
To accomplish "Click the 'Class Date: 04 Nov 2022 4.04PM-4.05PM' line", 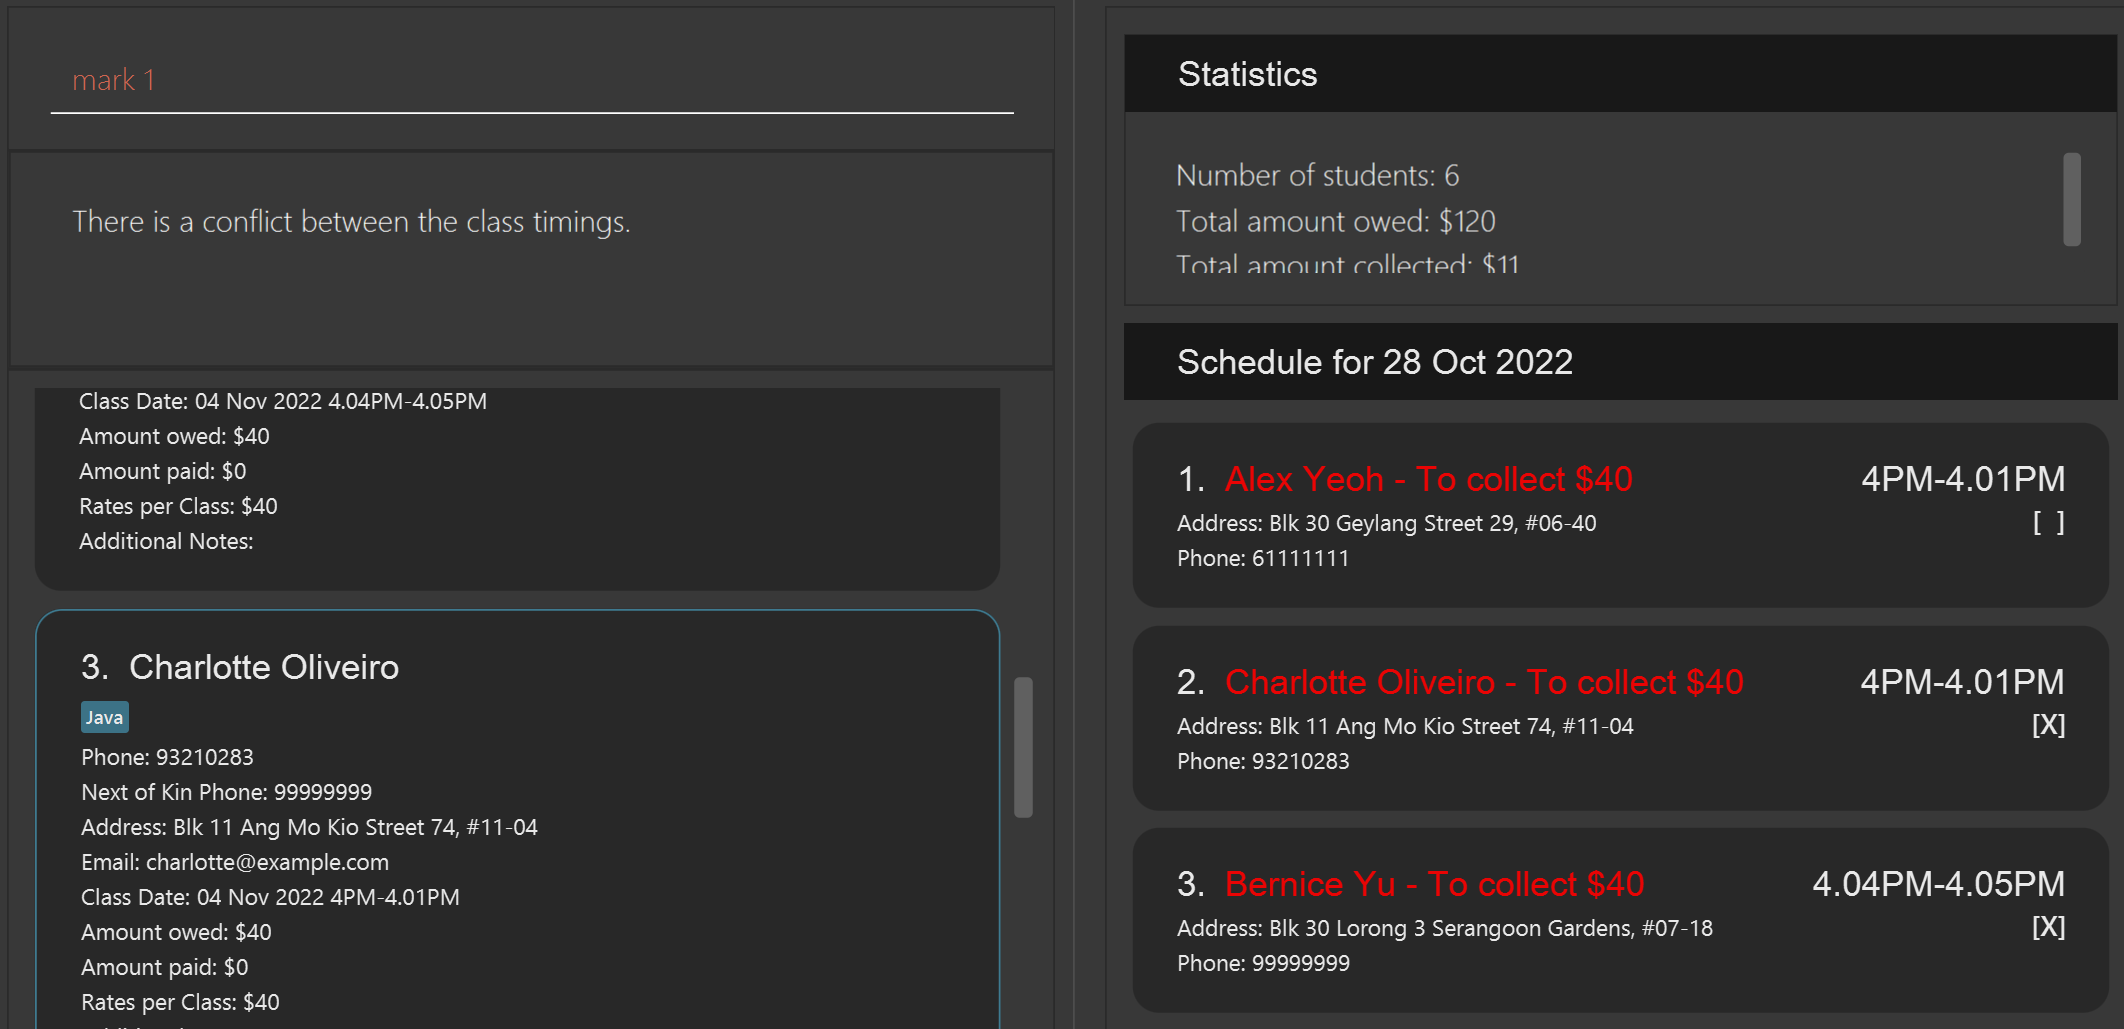I will point(283,401).
